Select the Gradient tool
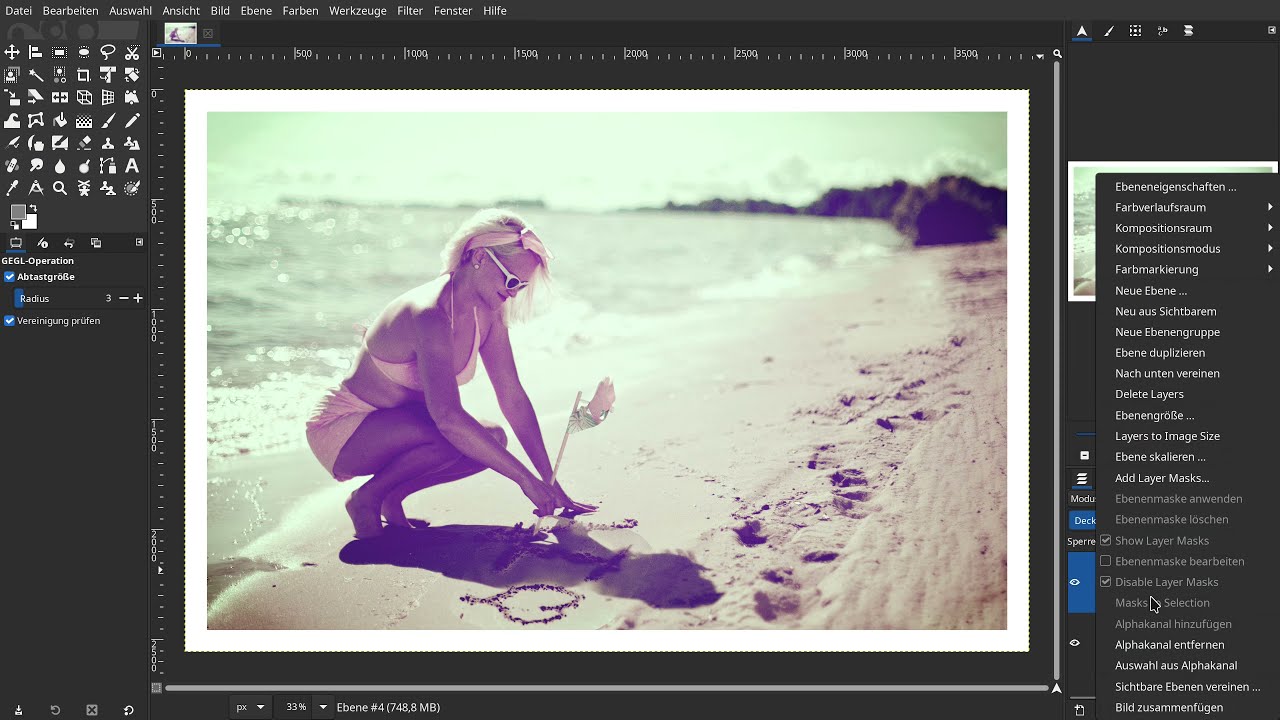The height and width of the screenshot is (720, 1280). (84, 120)
